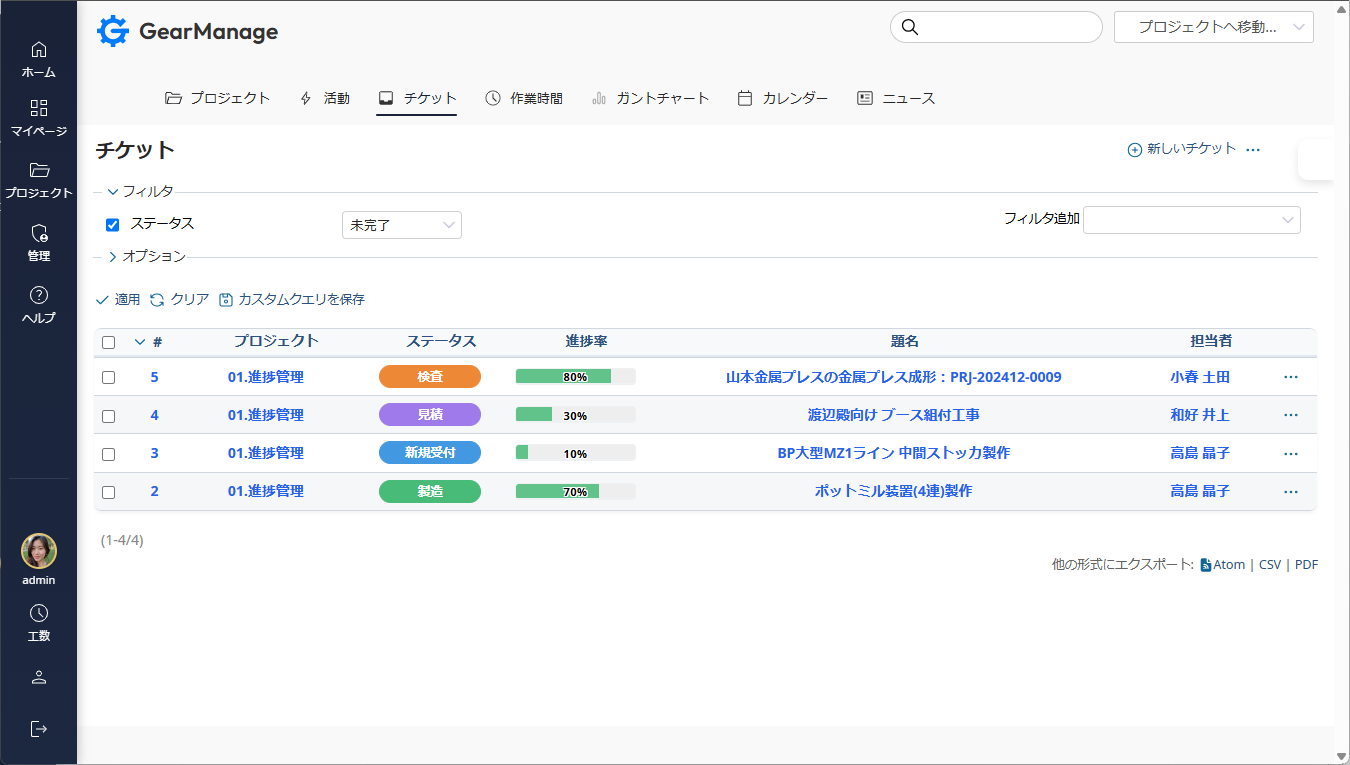Click the ヘルプ help question icon

[x=39, y=295]
